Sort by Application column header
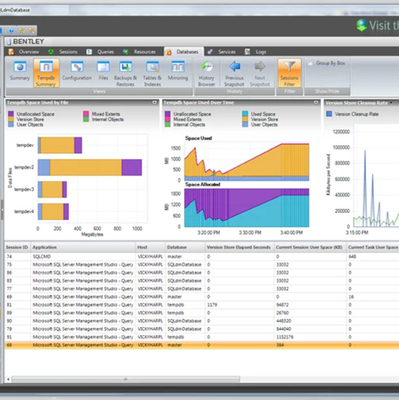399x400 pixels. [83, 247]
